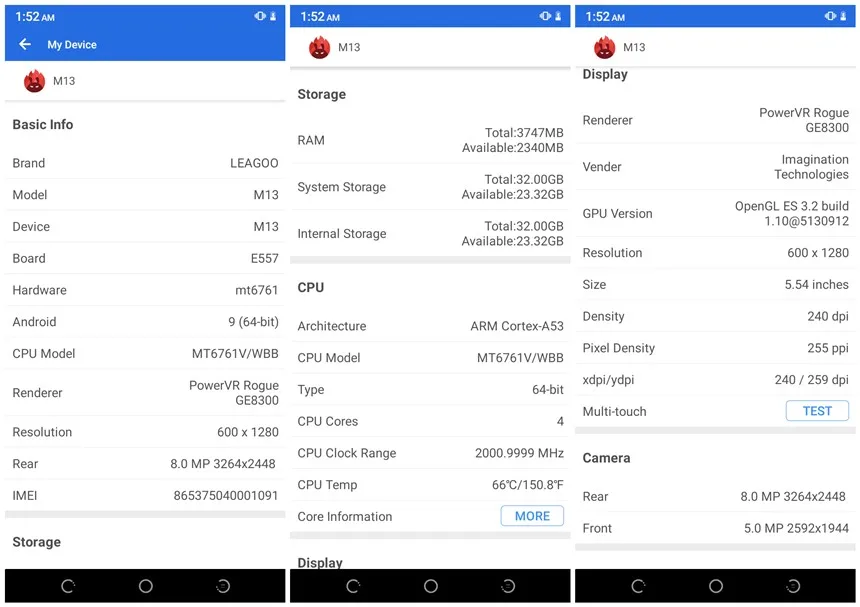Viewport: 860px width, 607px height.
Task: Select Architecture value ARM Cortex-A53
Action: pyautogui.click(x=517, y=326)
